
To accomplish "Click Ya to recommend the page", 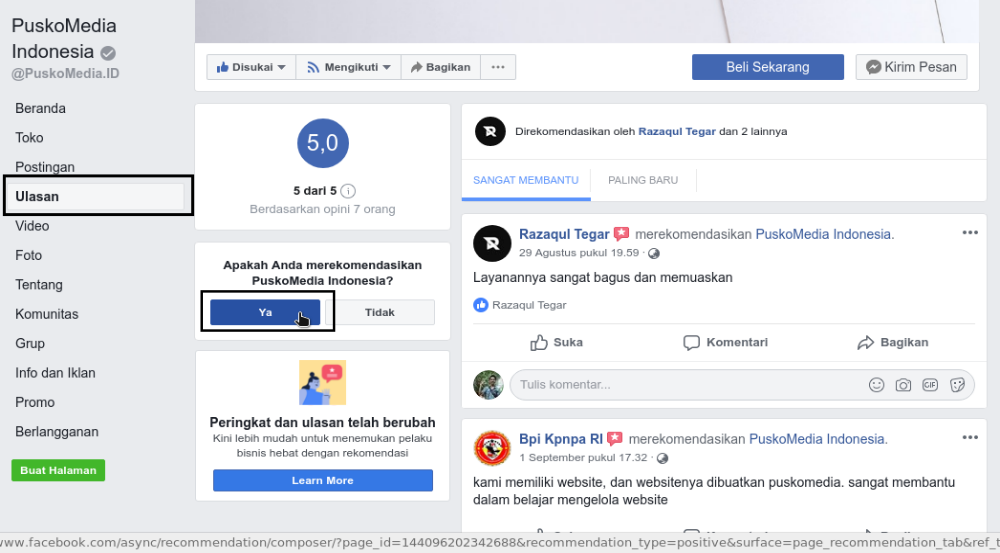I will 265,313.
